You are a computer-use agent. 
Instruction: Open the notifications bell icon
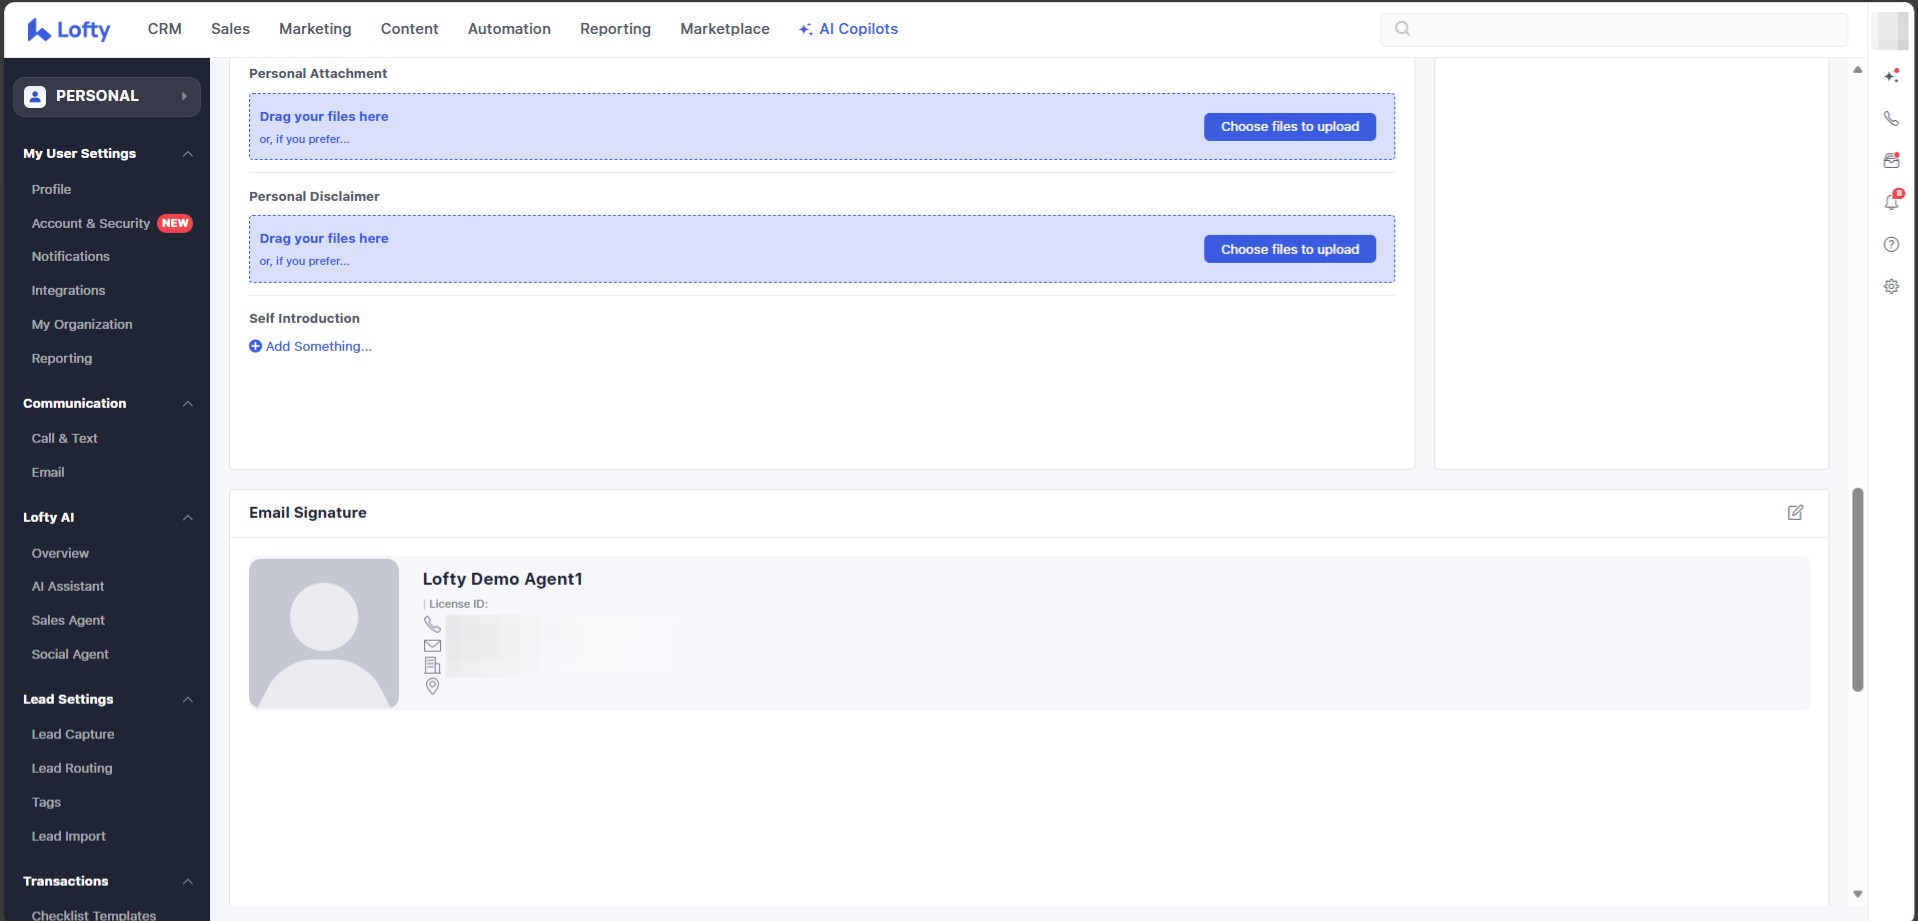coord(1891,202)
